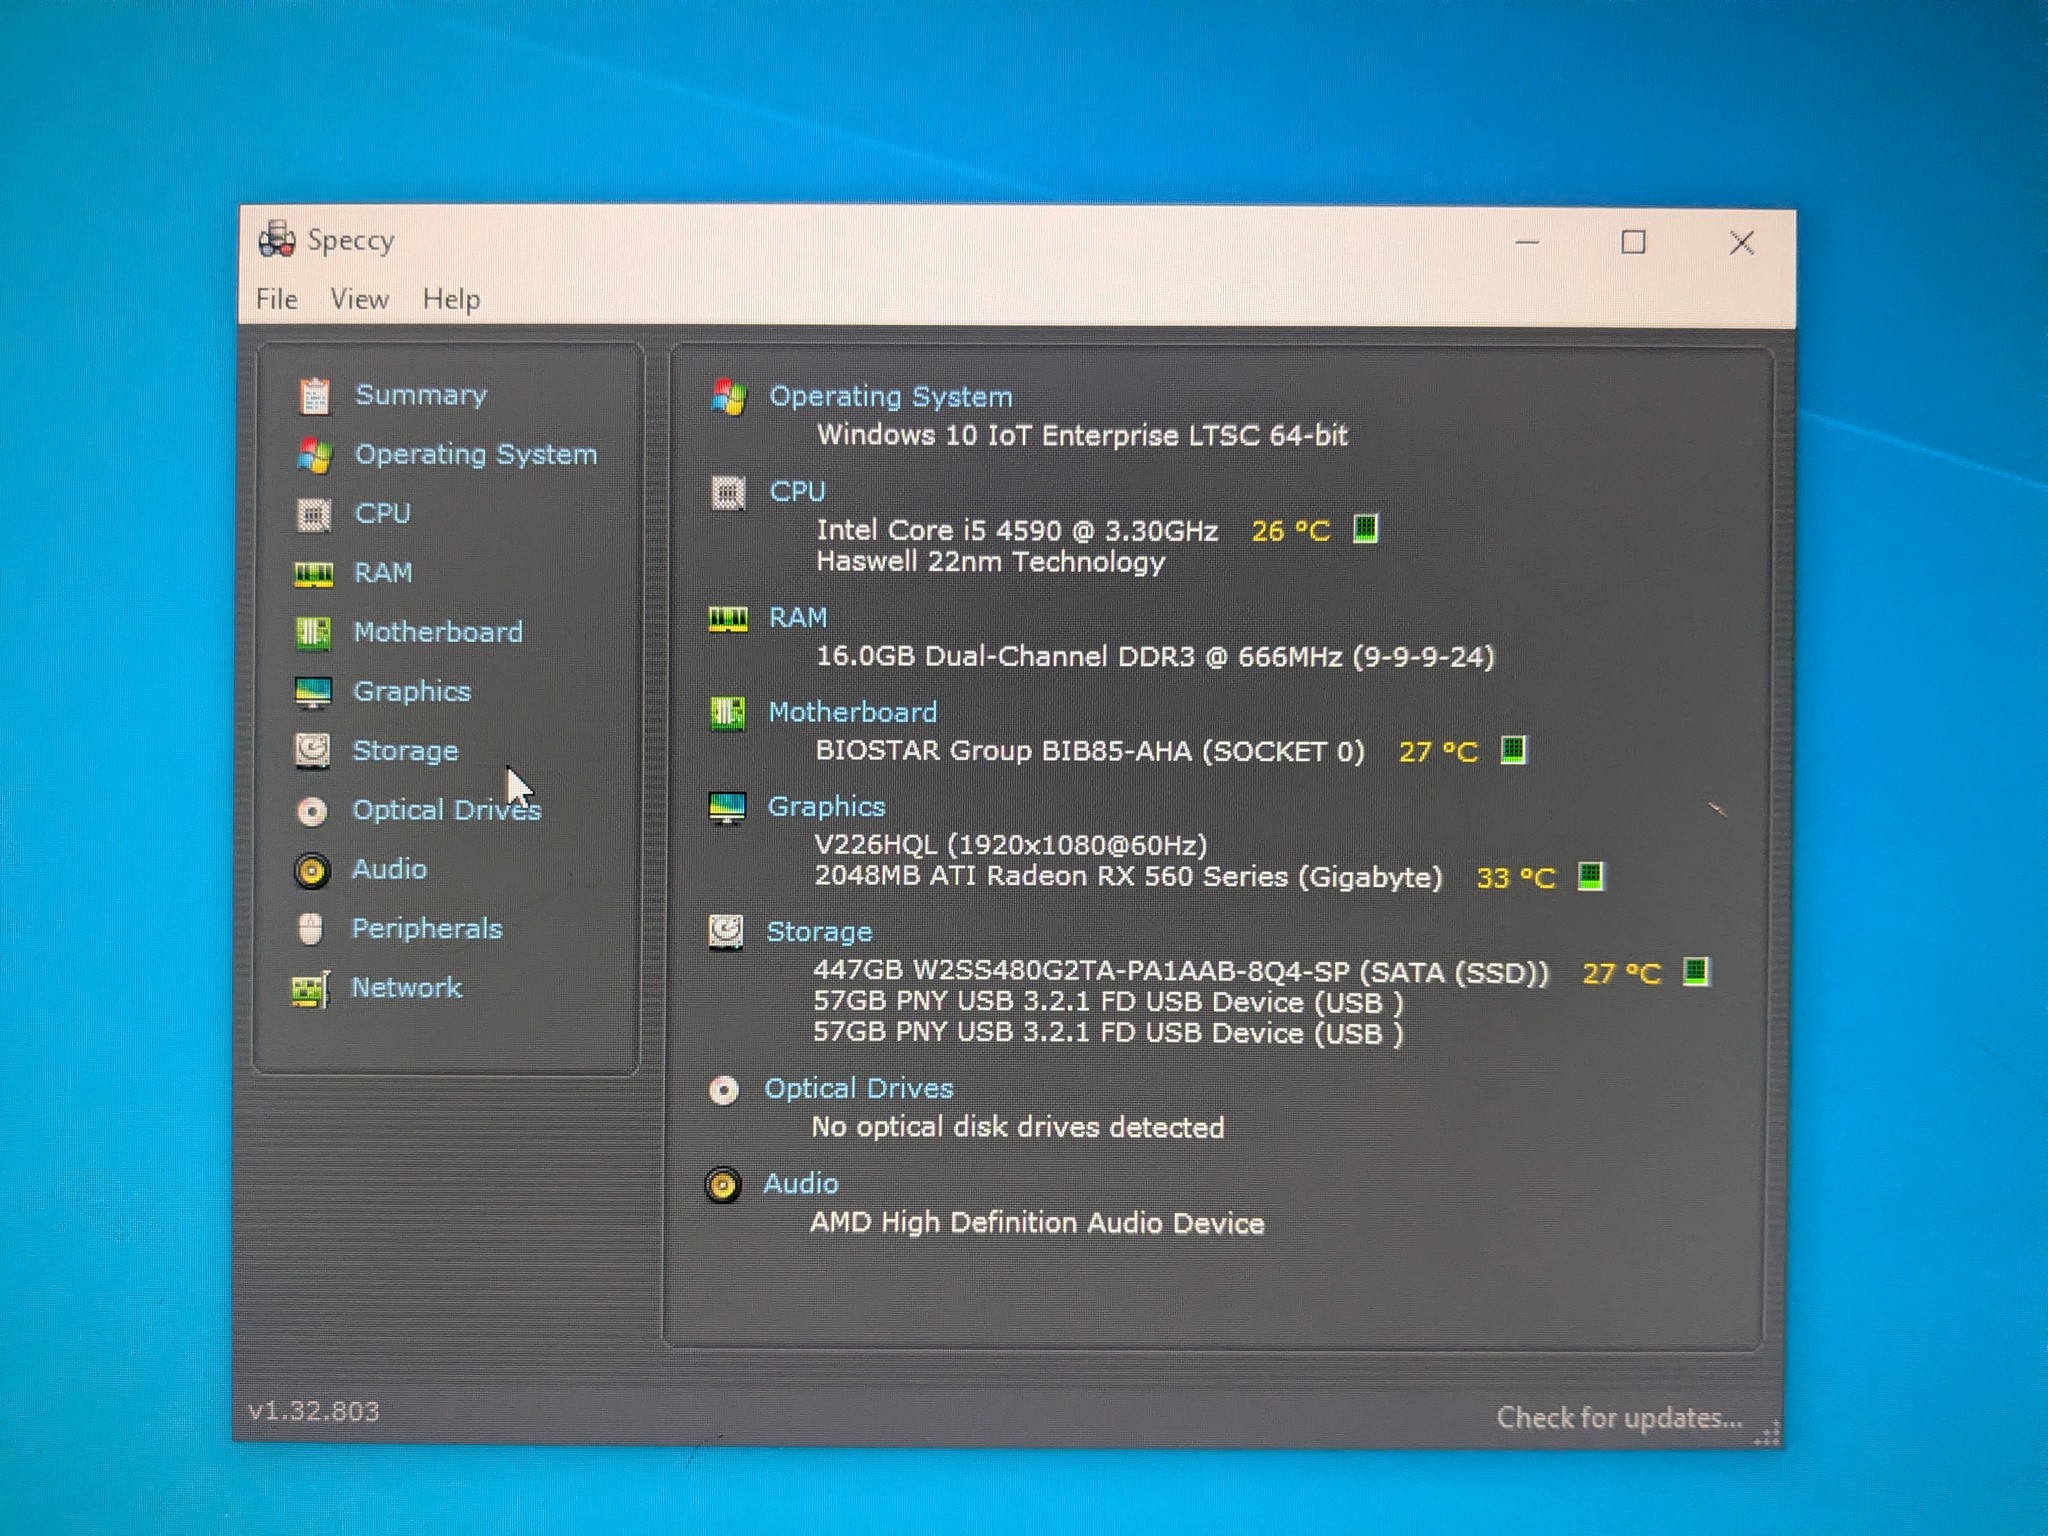Click the CPU heading in summary panel

pyautogui.click(x=798, y=491)
